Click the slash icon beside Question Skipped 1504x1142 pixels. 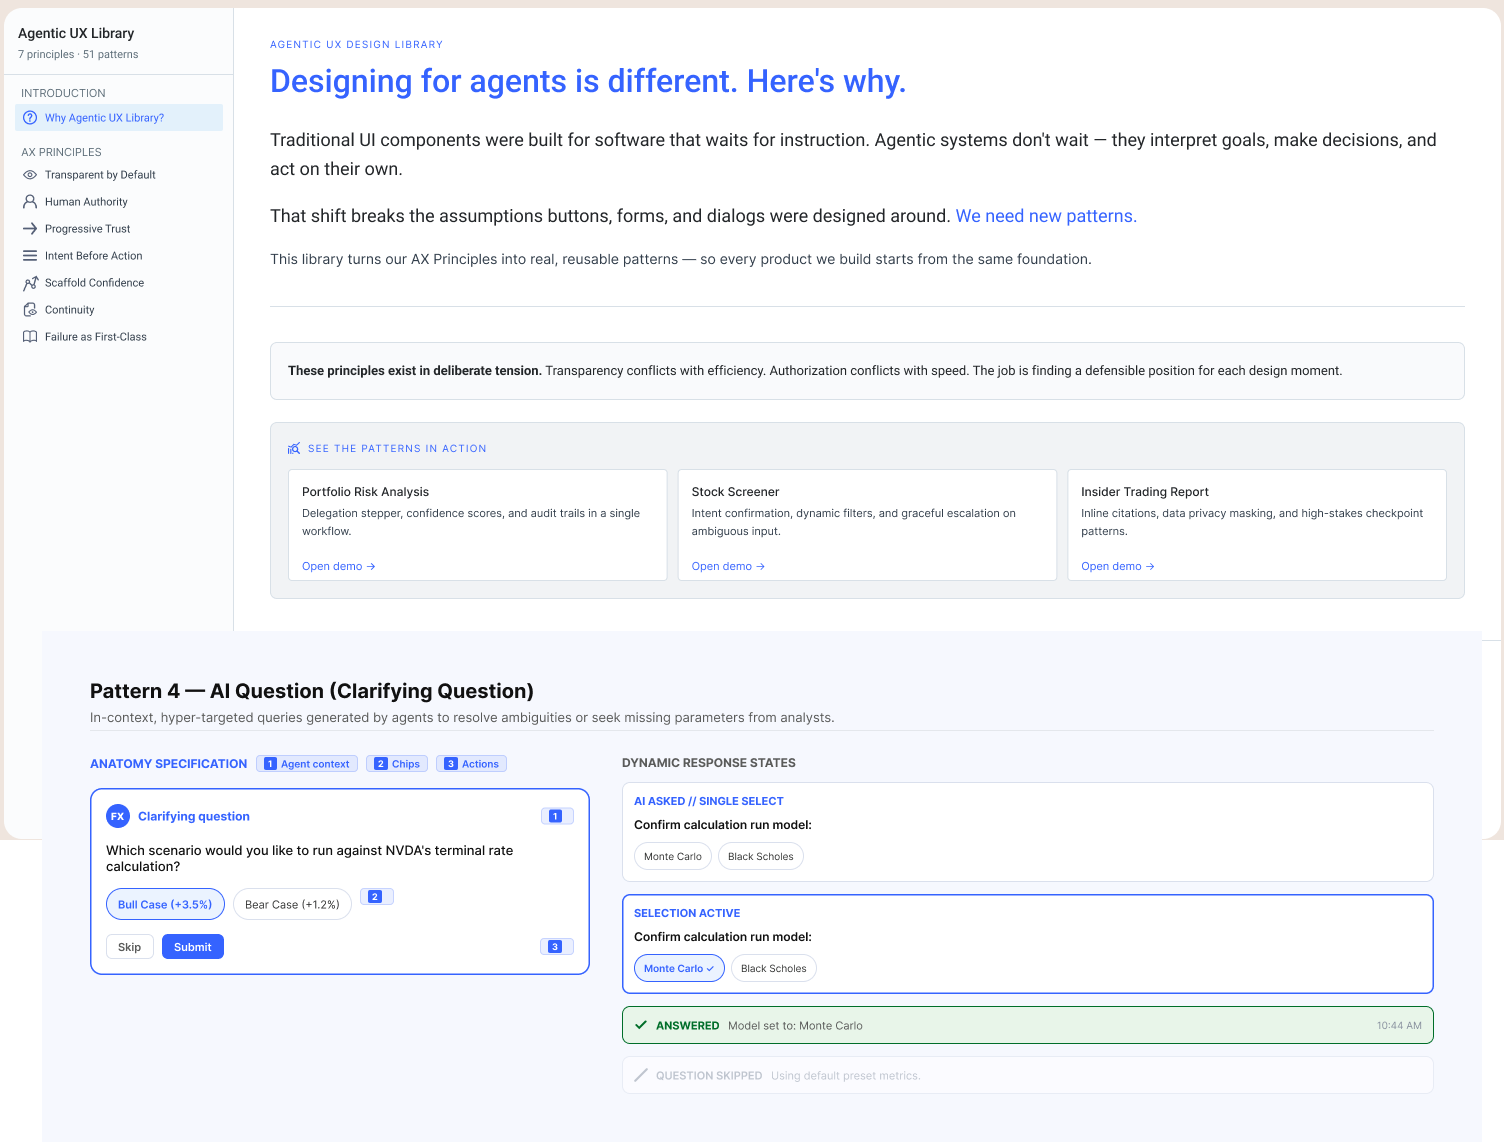(x=641, y=1076)
